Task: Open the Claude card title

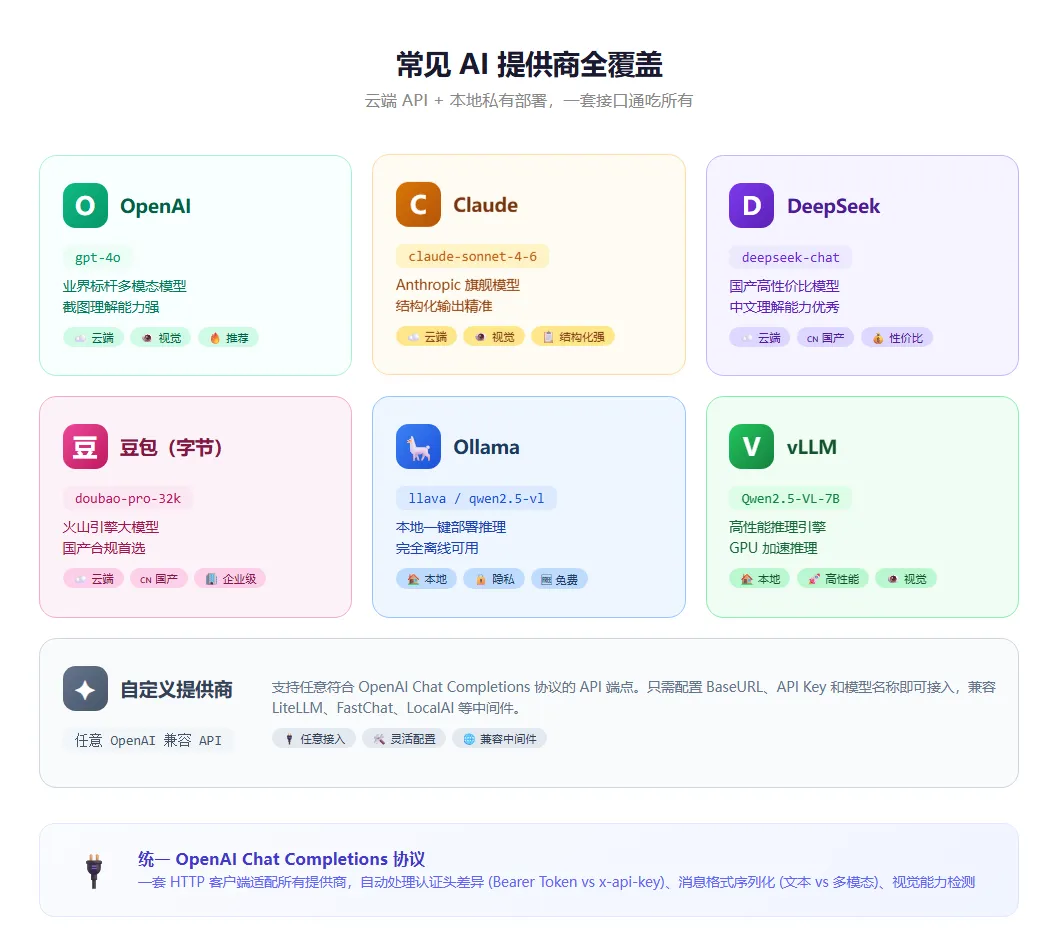Action: [x=486, y=205]
